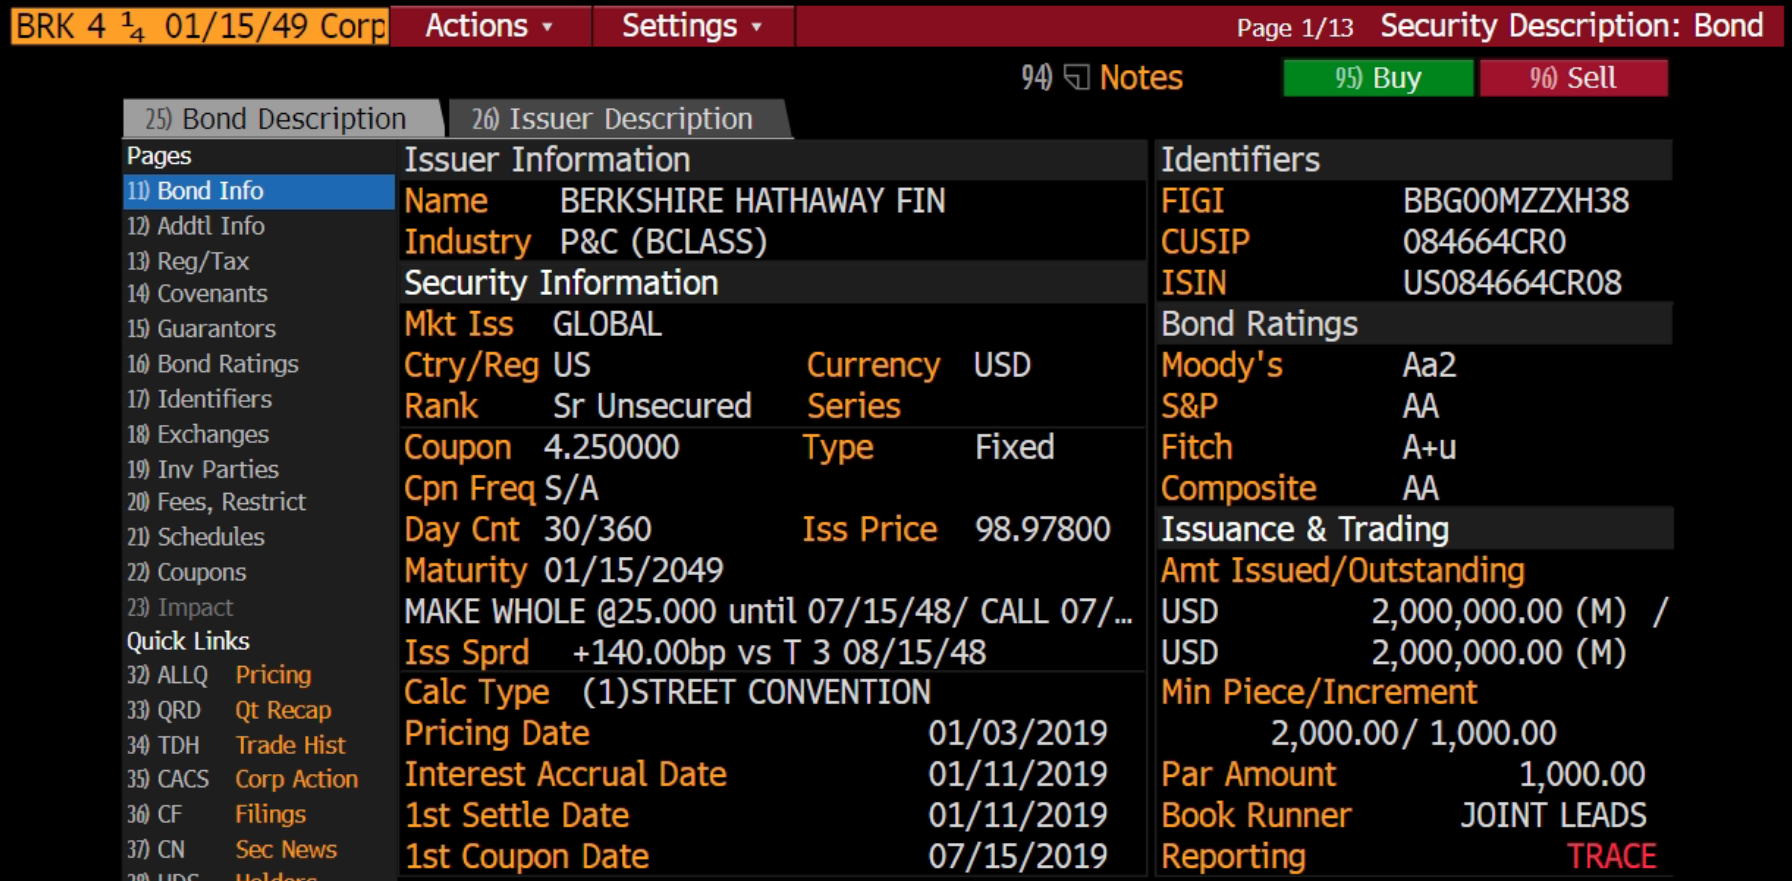The image size is (1792, 881).
Task: Switch to the Issuer Description tab
Action: pos(617,119)
